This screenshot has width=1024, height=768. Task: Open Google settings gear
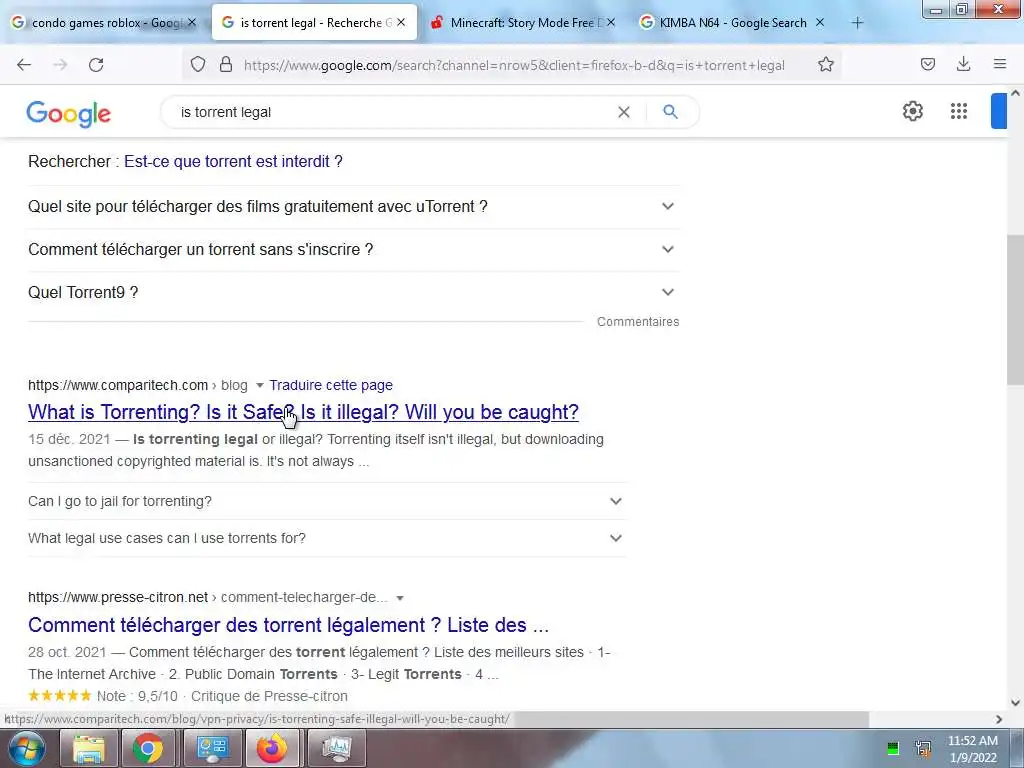(x=913, y=111)
